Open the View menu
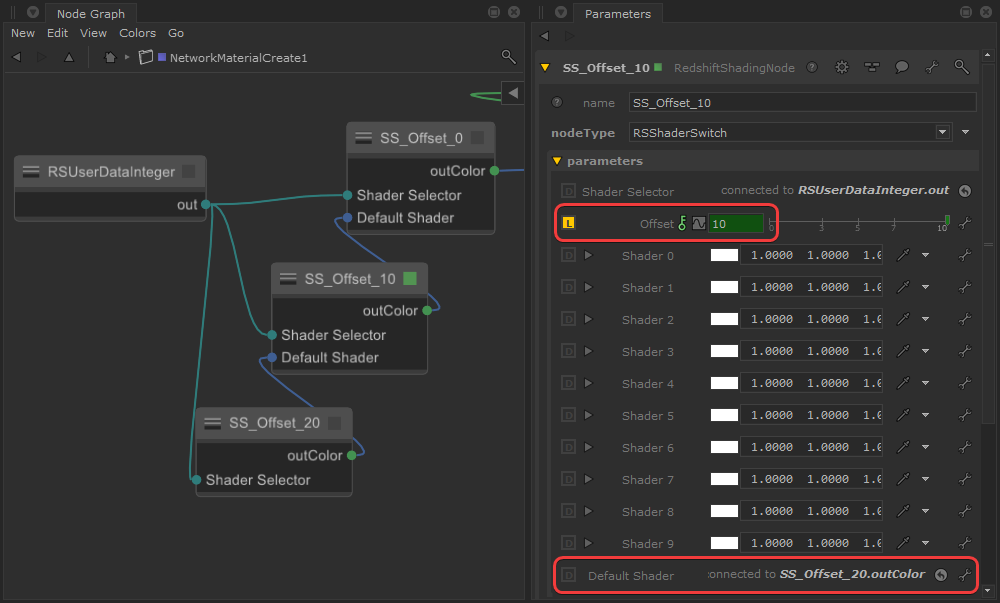 coord(93,33)
